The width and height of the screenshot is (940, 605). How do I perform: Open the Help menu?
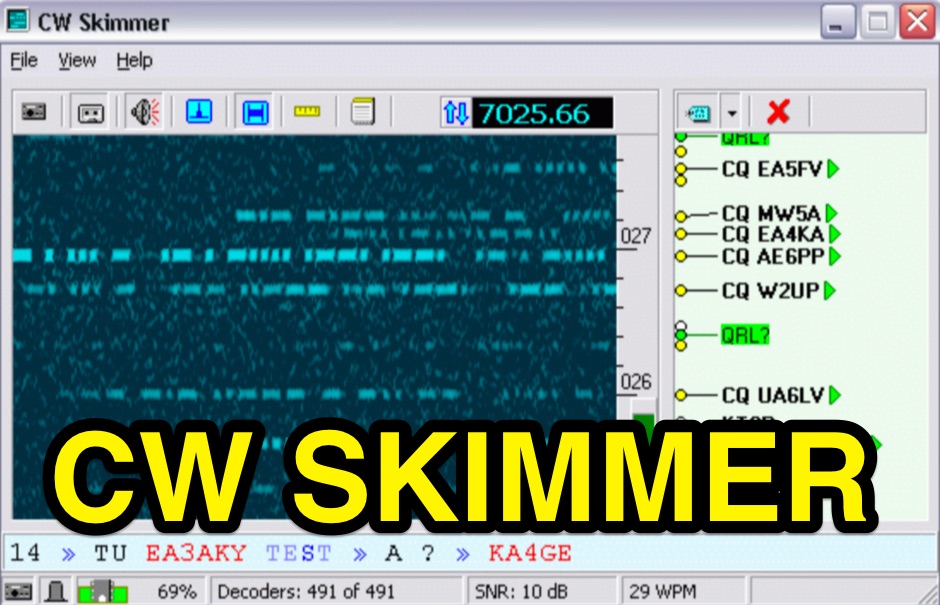(x=134, y=61)
